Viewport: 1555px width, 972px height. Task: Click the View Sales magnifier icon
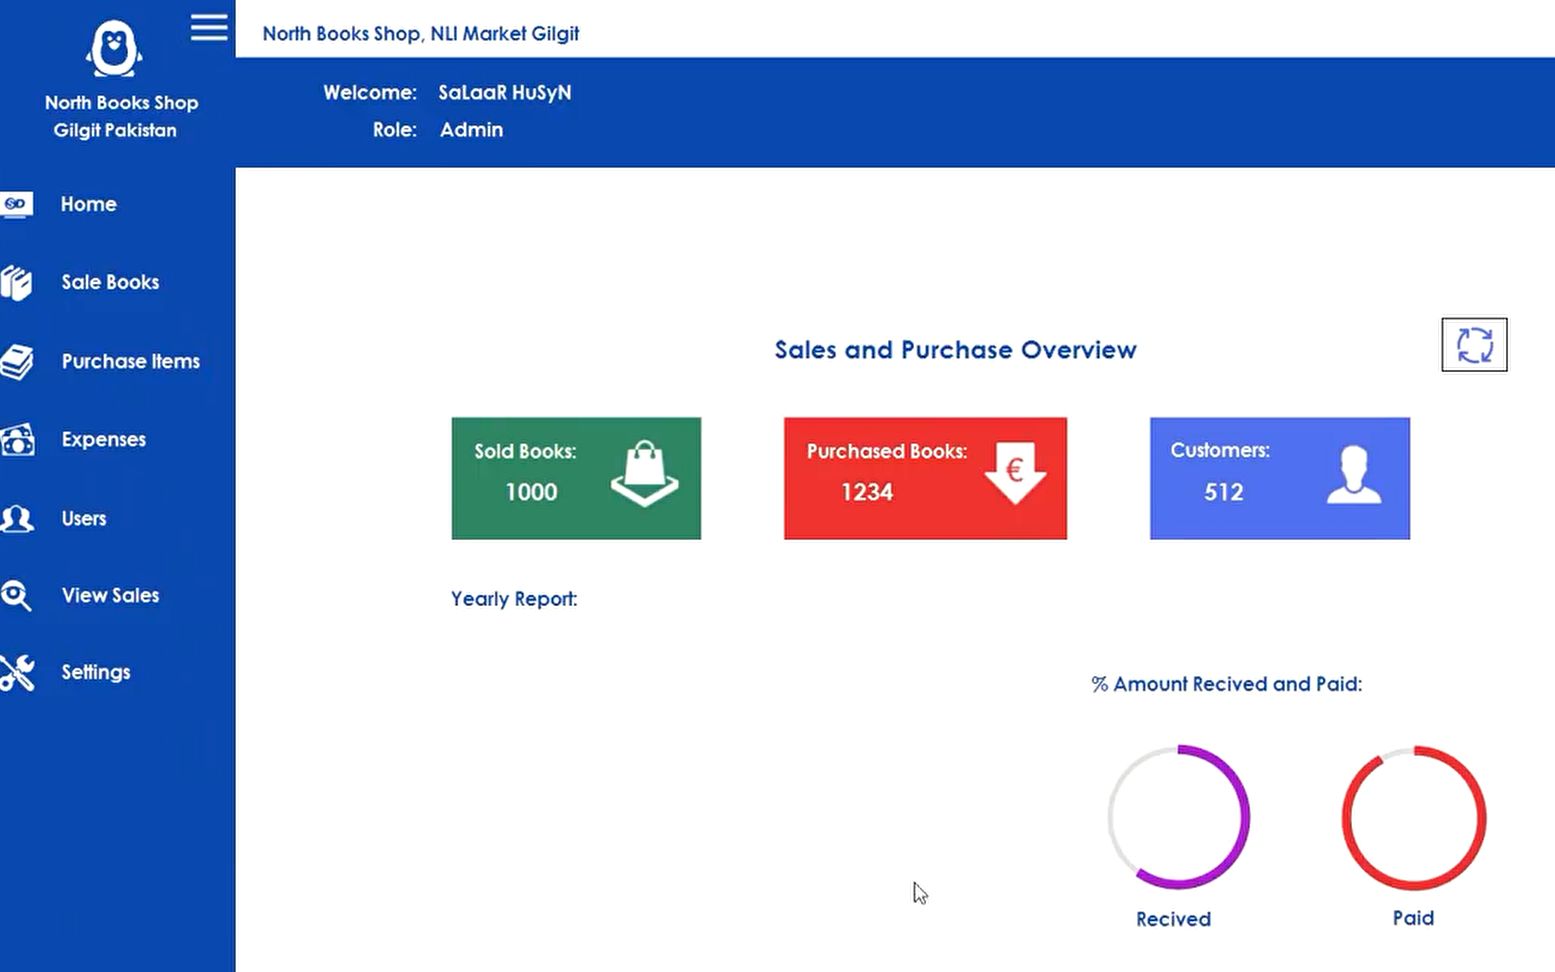(16, 596)
